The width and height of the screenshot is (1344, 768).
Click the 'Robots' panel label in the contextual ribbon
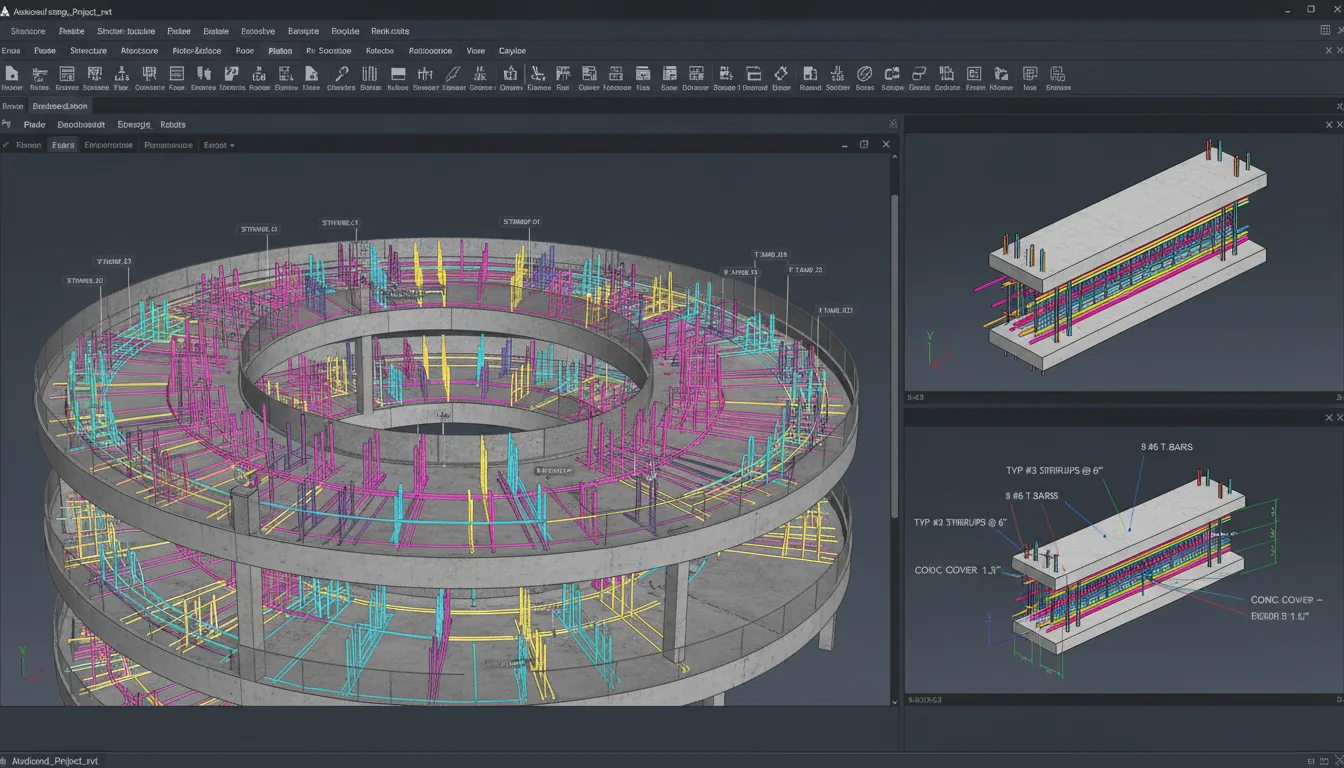coord(172,124)
